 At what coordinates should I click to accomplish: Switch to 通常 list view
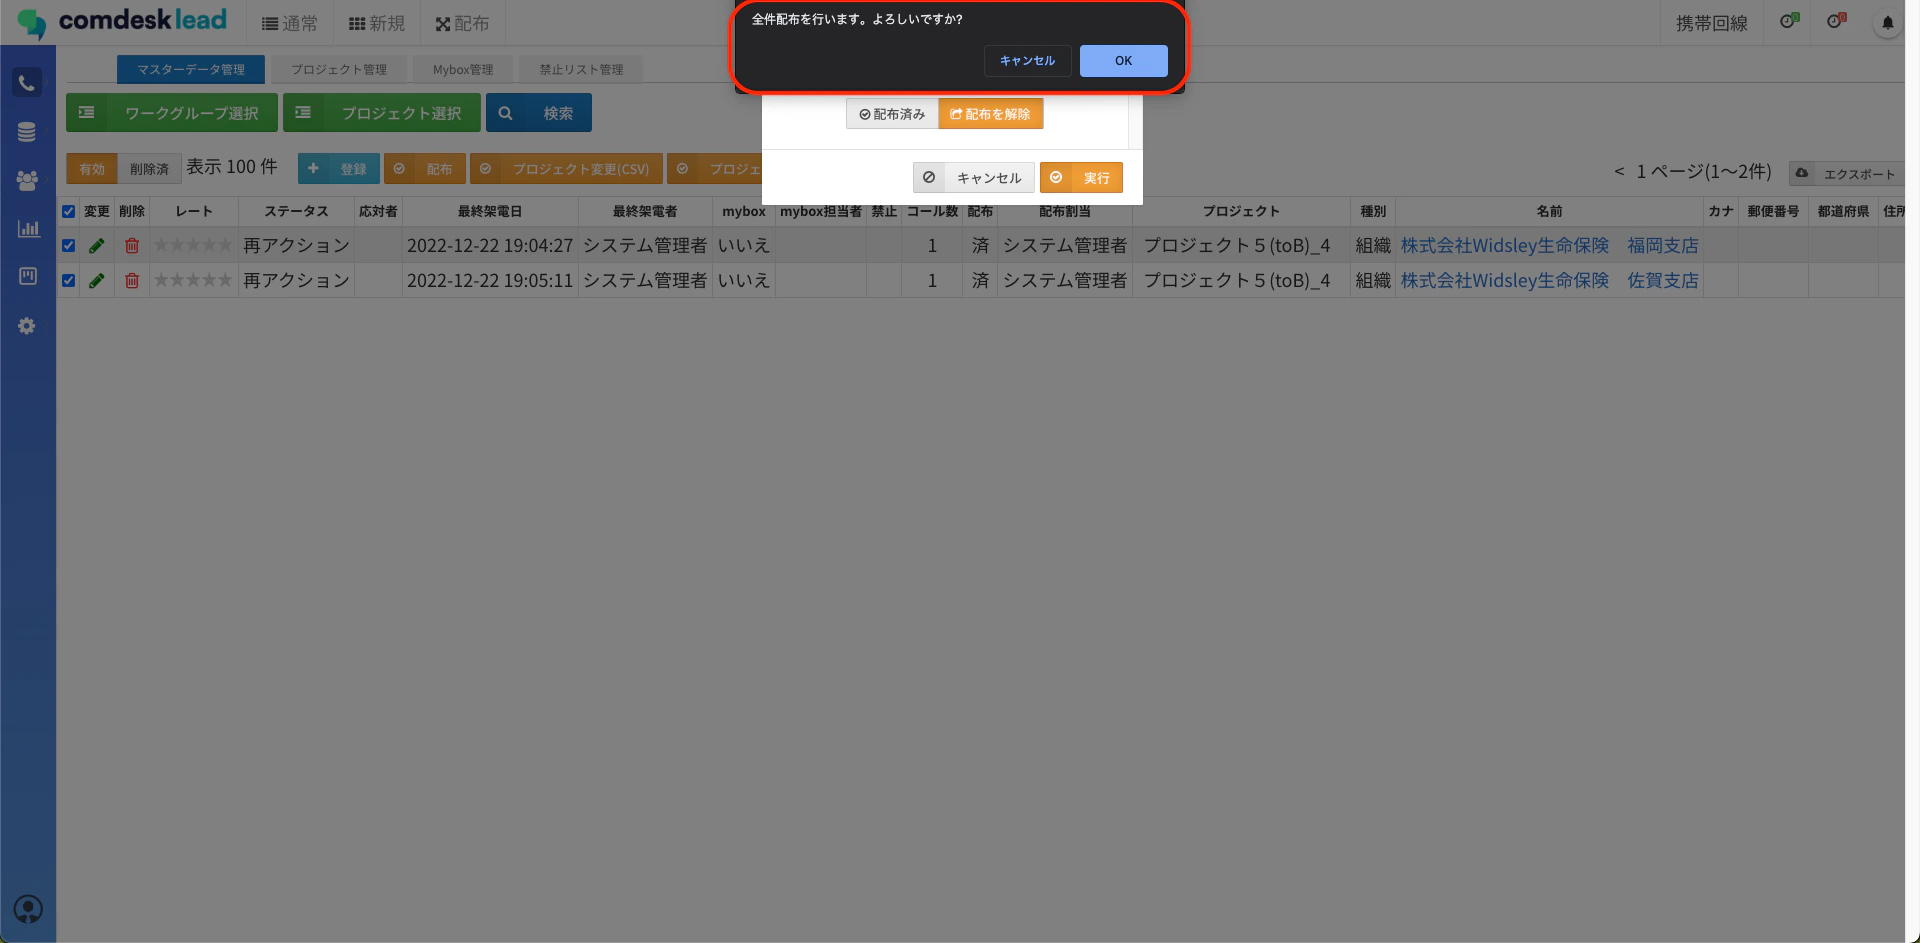289,23
